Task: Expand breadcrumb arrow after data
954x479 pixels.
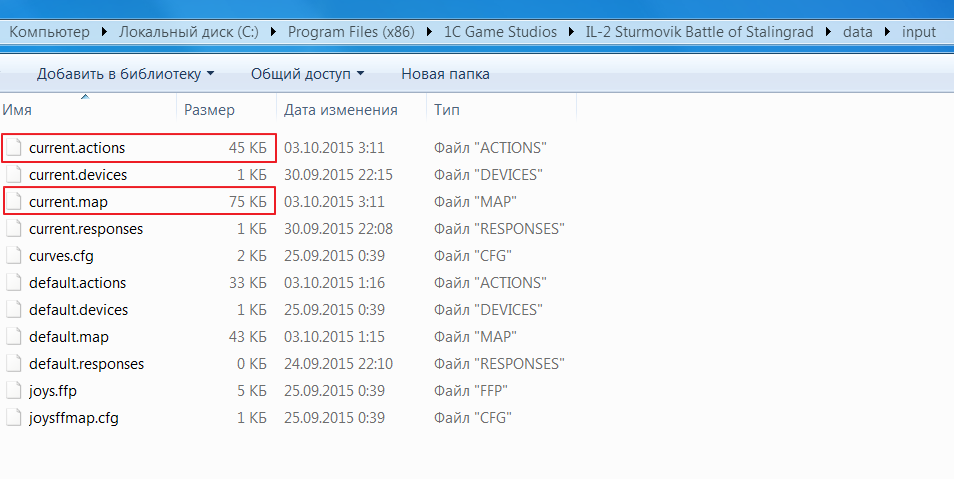Action: [887, 32]
